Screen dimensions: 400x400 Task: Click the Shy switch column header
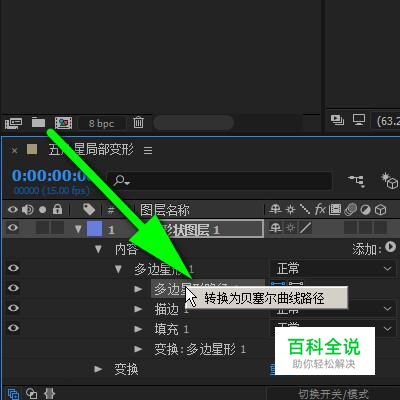pyautogui.click(x=275, y=209)
